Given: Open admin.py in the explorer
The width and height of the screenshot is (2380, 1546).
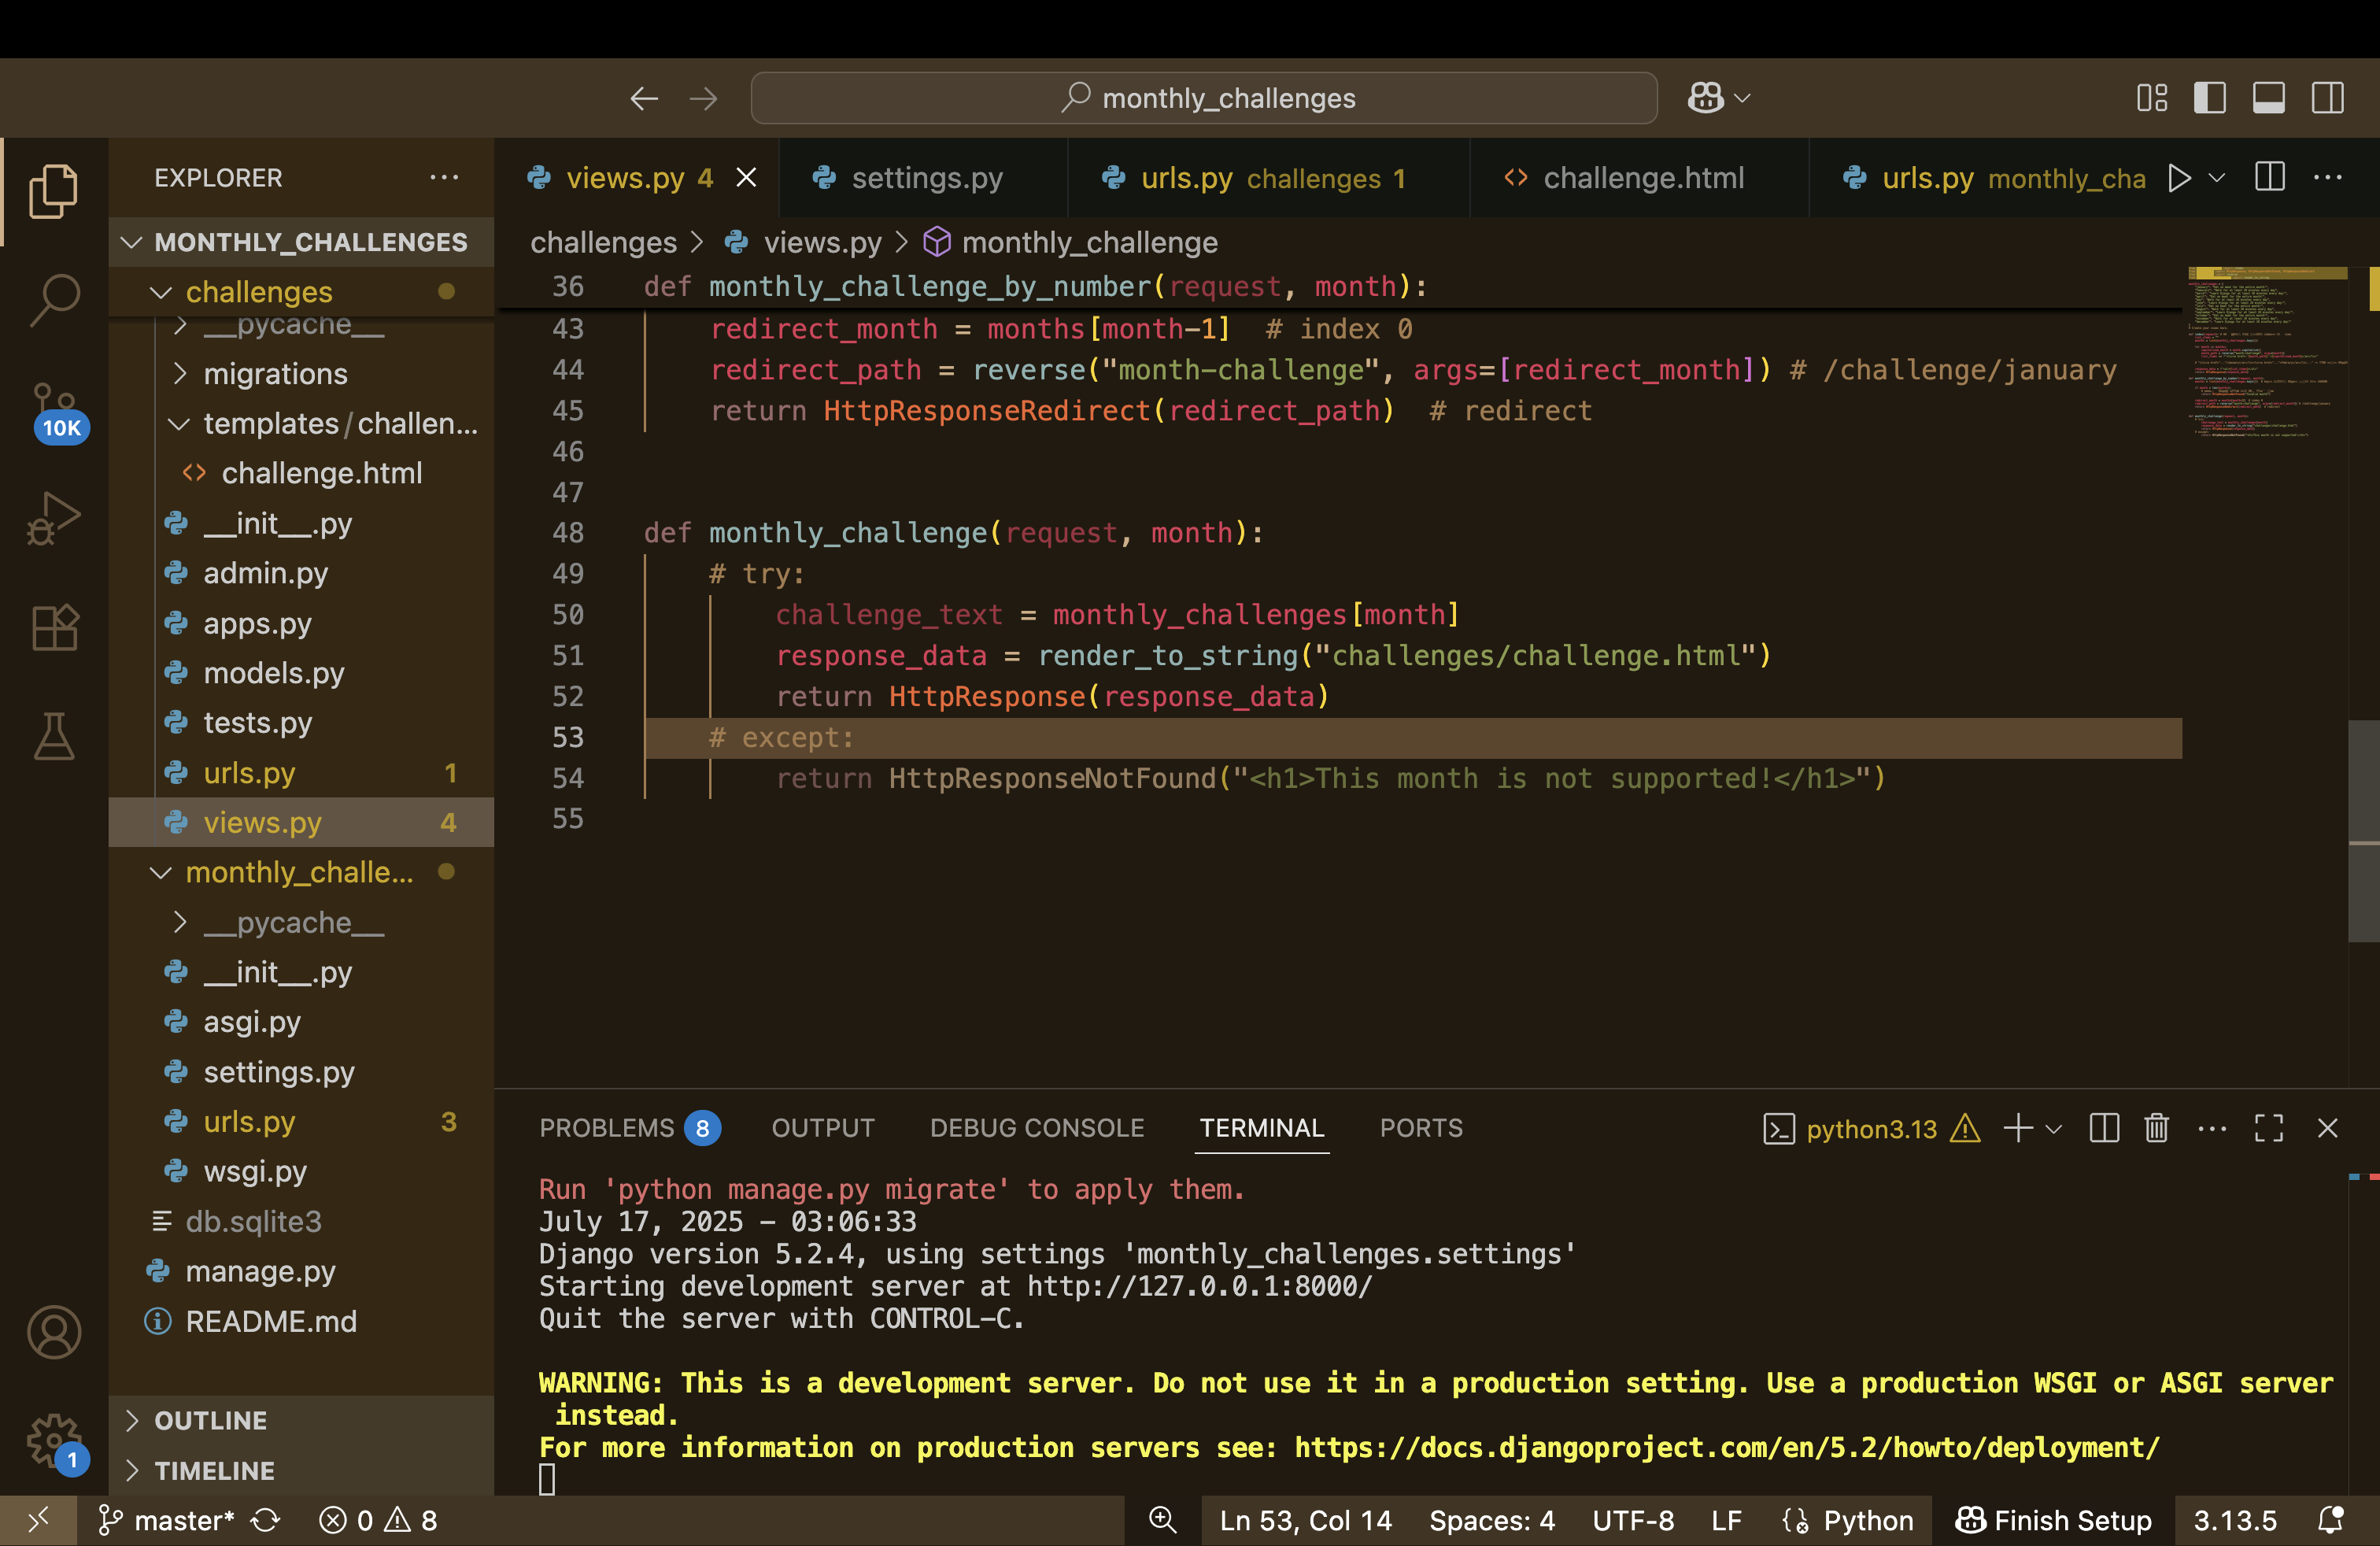Looking at the screenshot, I should click(301, 573).
